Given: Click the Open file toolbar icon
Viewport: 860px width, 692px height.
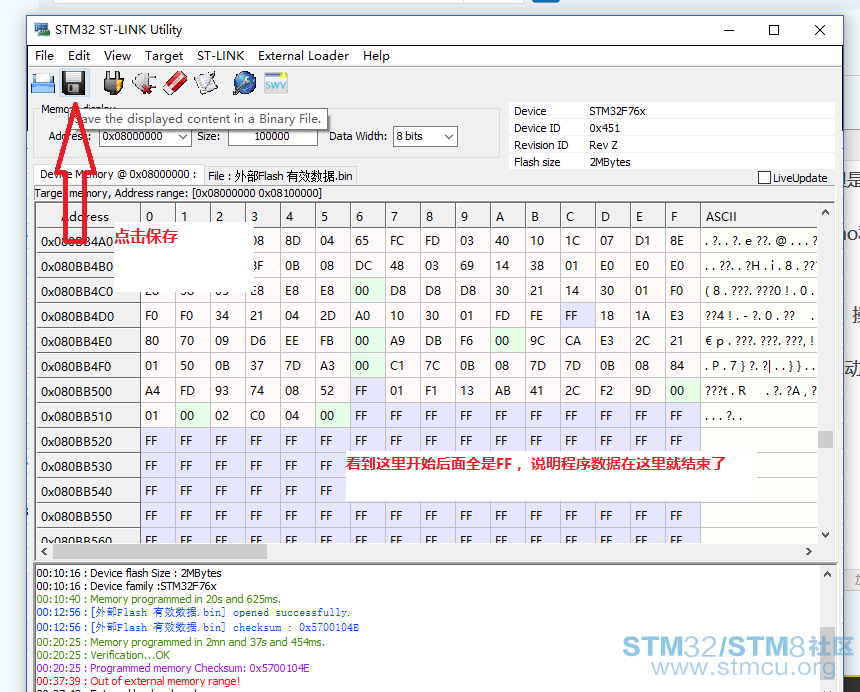Looking at the screenshot, I should pyautogui.click(x=43, y=83).
